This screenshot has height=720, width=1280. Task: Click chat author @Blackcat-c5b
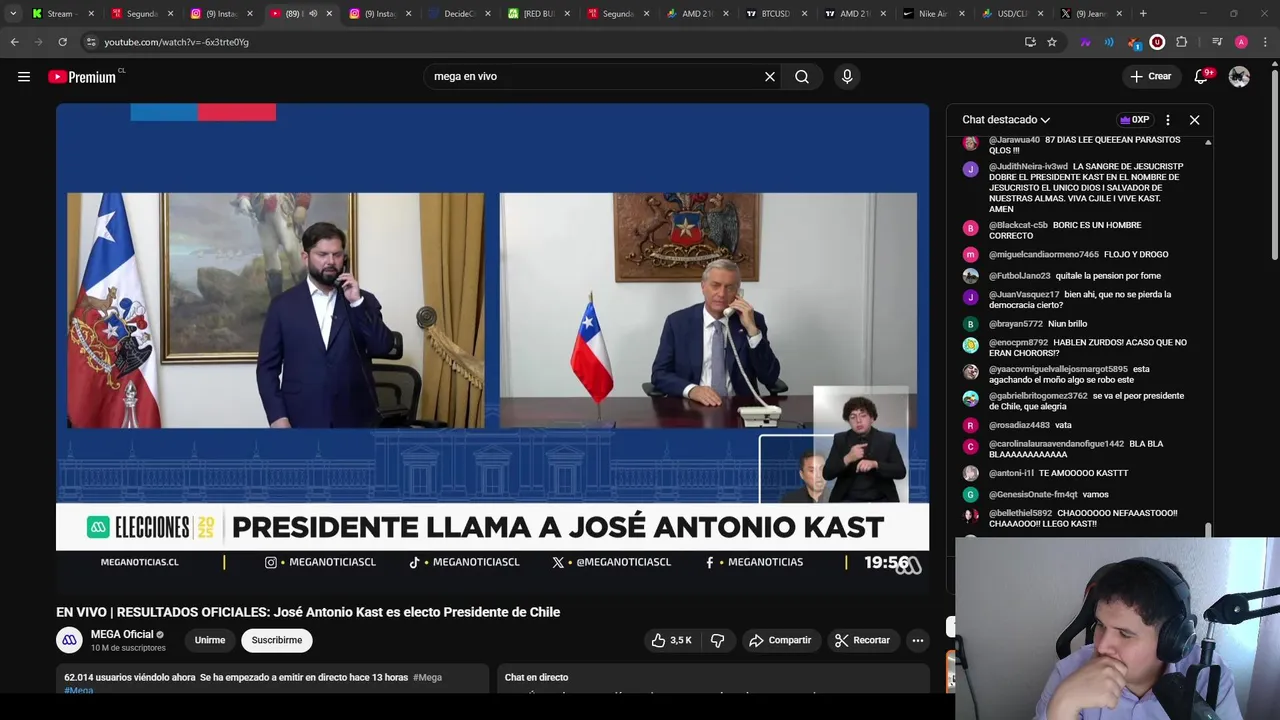tap(1018, 225)
